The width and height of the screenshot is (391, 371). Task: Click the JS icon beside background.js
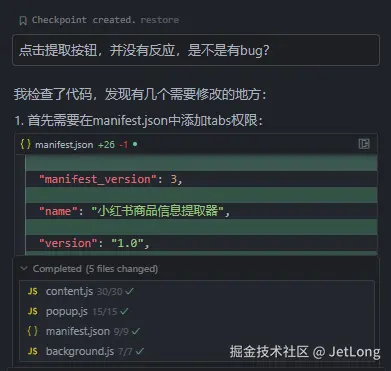pyautogui.click(x=33, y=351)
